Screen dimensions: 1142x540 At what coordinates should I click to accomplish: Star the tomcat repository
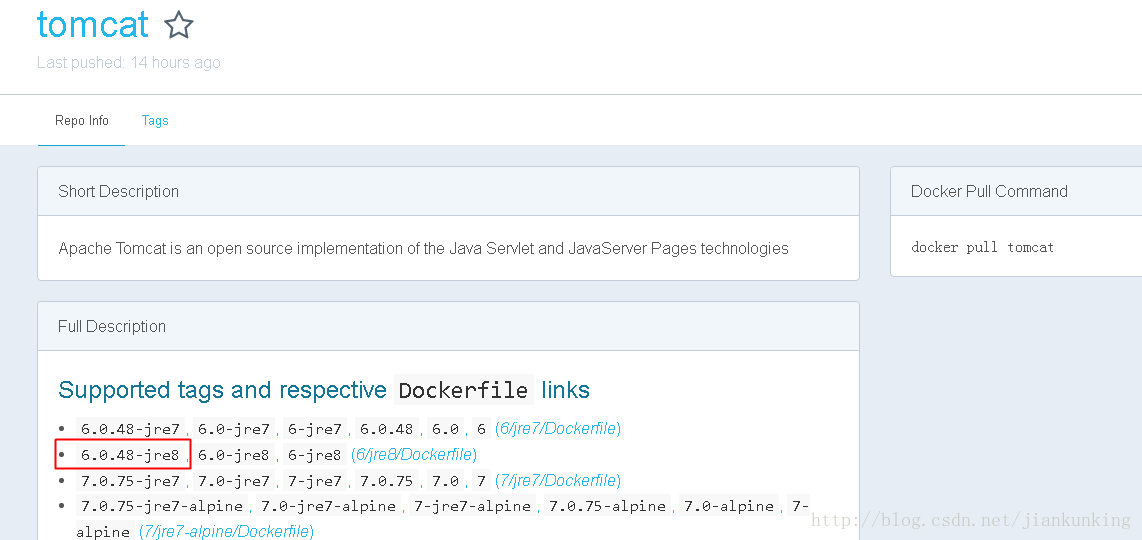[178, 26]
